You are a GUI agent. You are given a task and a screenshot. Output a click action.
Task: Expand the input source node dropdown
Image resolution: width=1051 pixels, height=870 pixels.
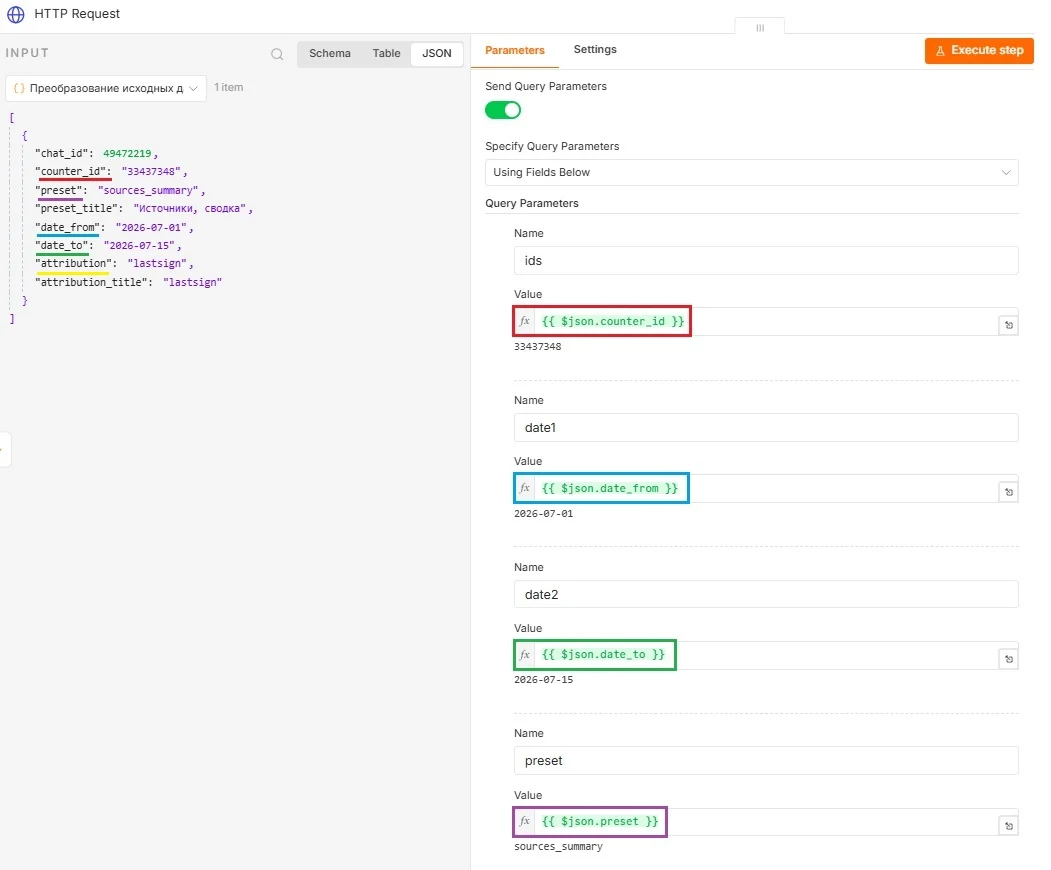(x=106, y=88)
